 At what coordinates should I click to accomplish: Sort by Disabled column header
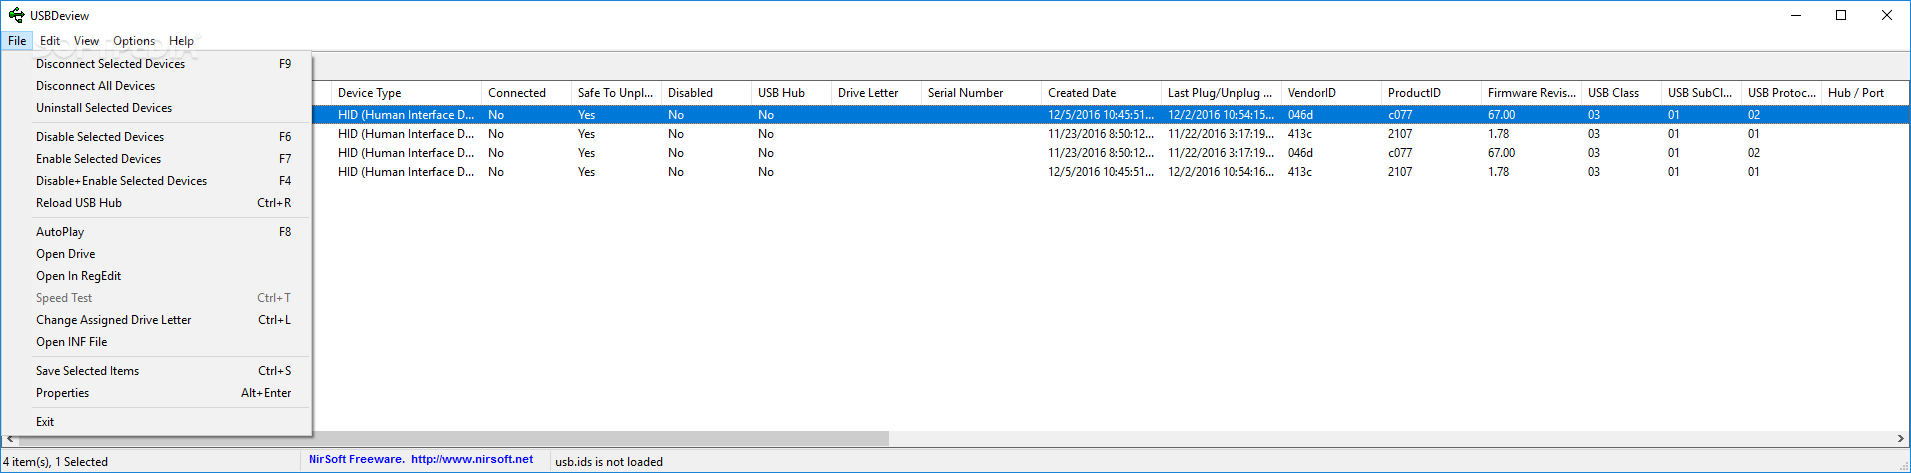coord(706,93)
